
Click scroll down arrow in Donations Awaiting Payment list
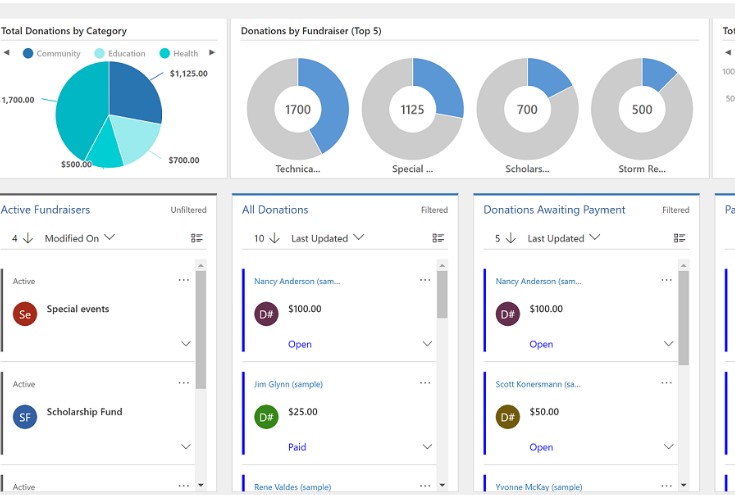683,485
